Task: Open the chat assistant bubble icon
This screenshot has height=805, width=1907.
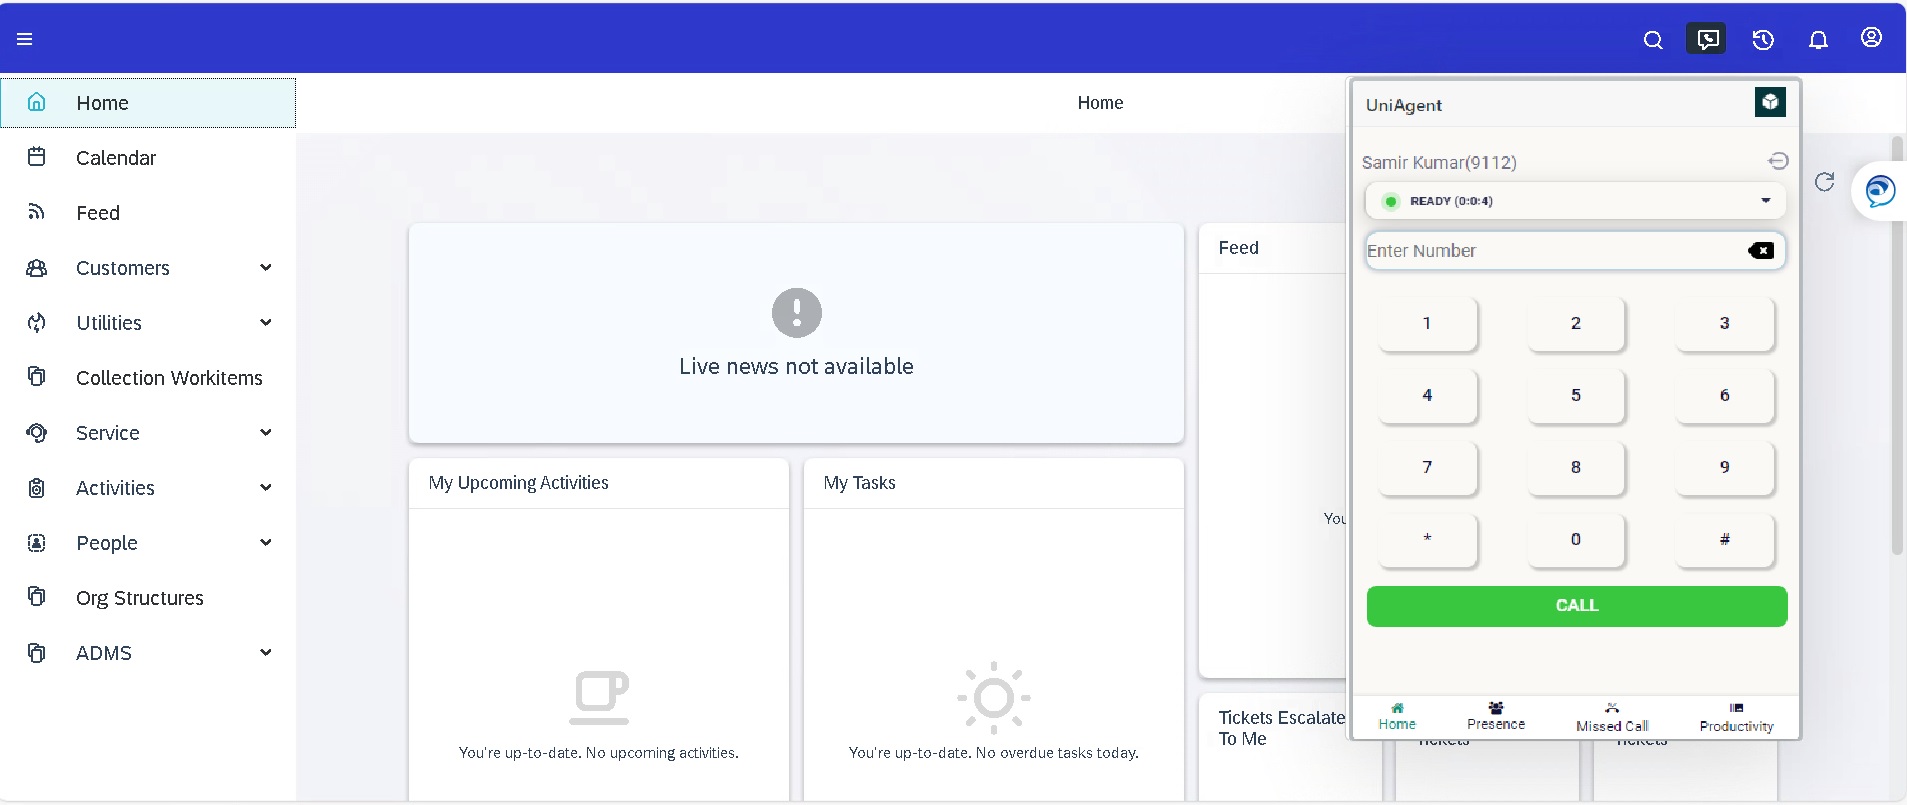Action: [x=1879, y=190]
